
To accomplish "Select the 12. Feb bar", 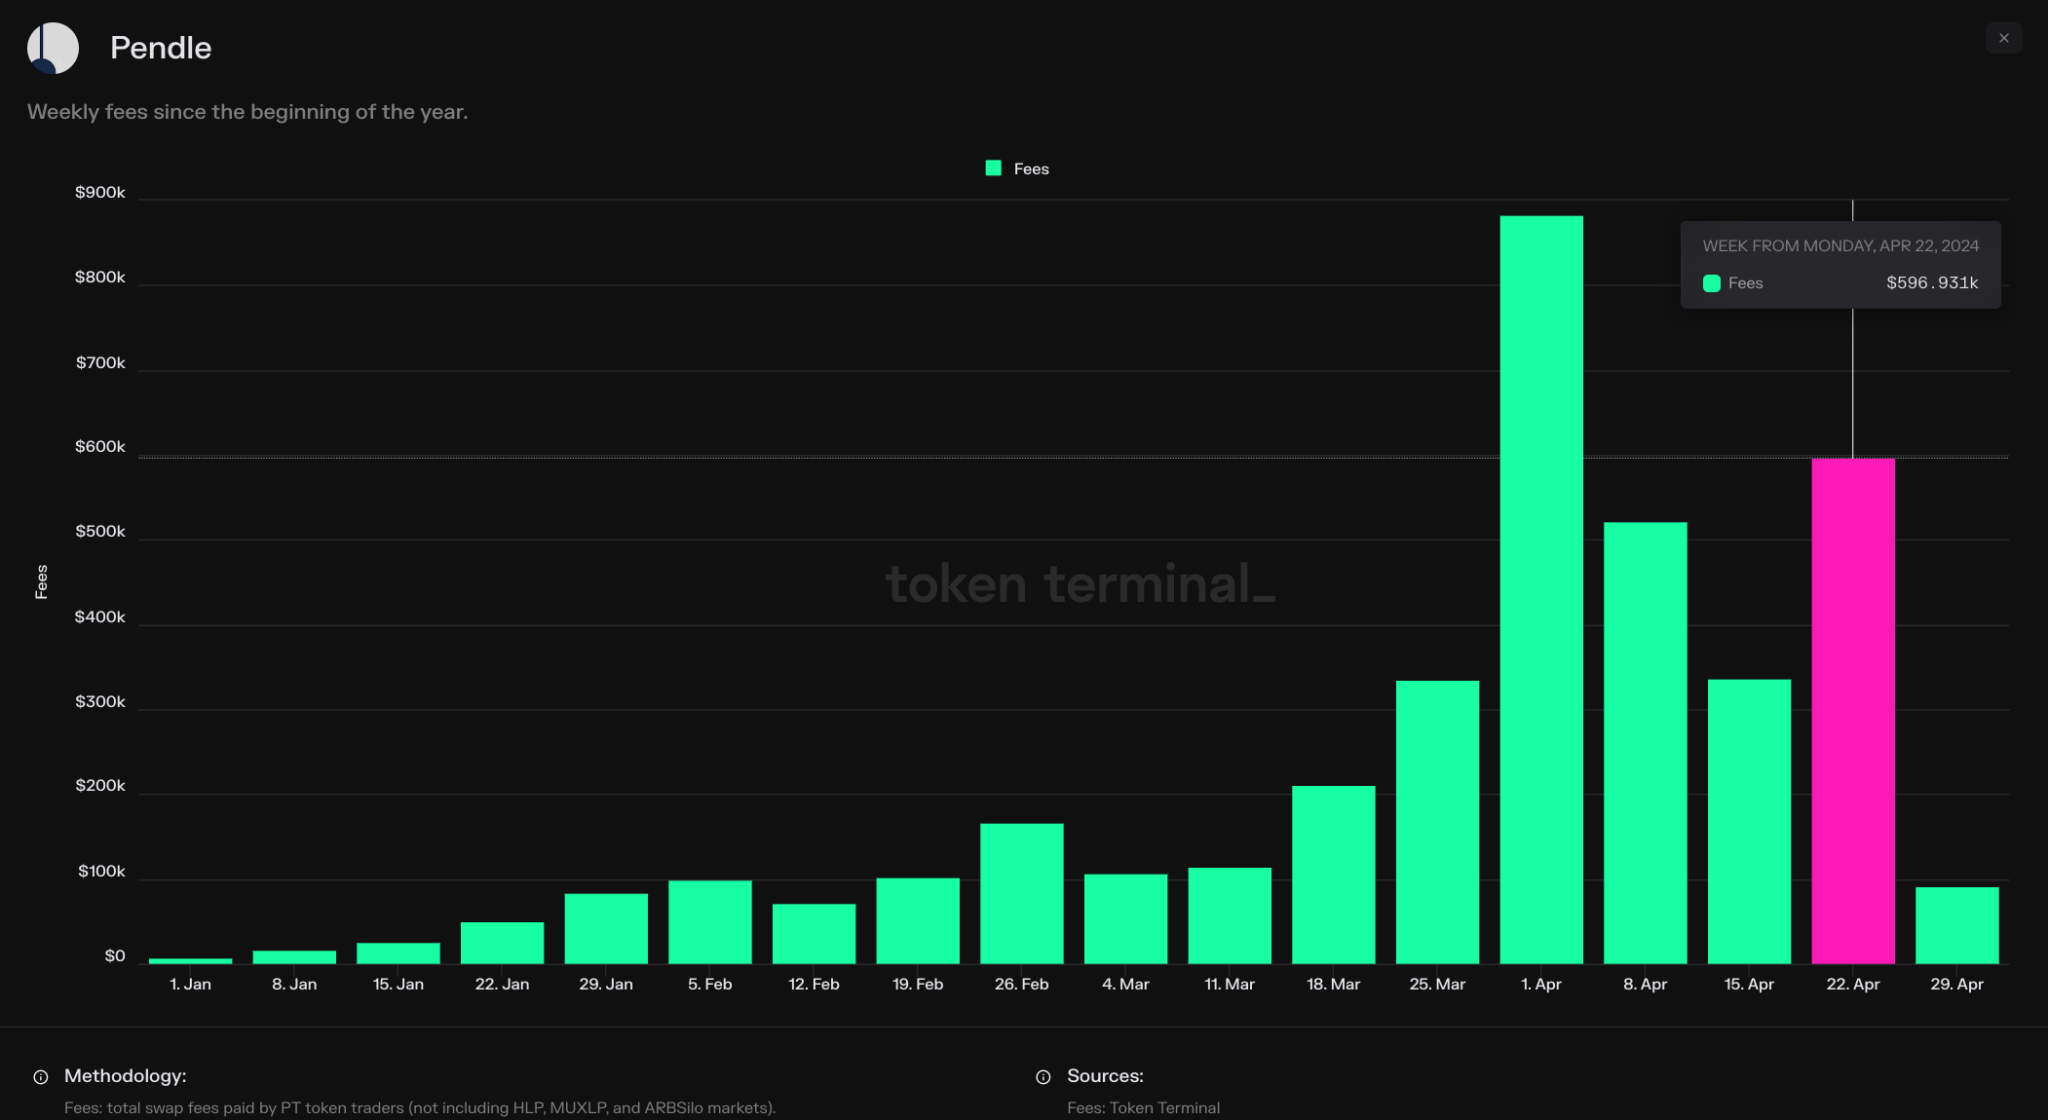I will pos(813,934).
